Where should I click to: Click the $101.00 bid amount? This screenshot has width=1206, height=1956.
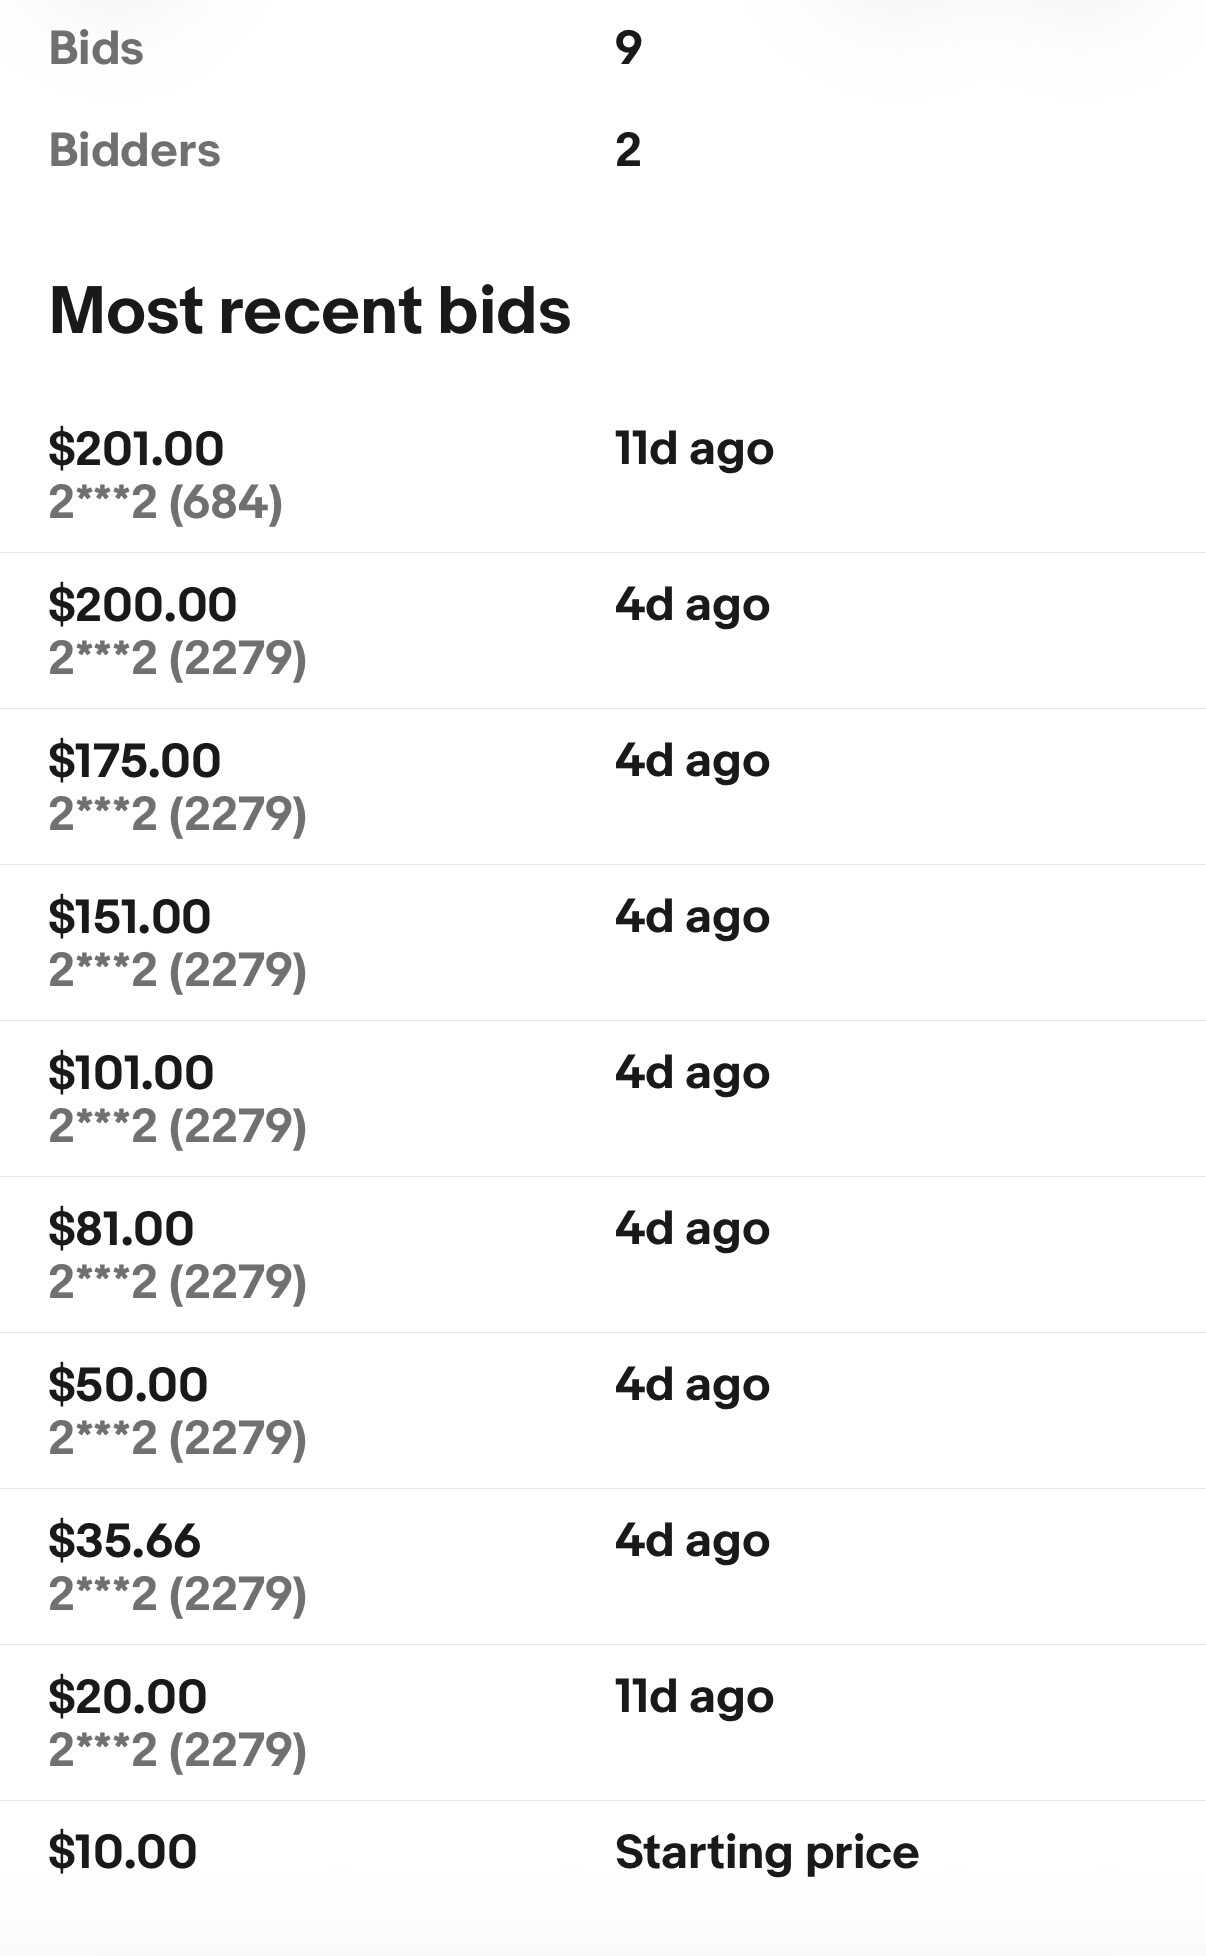pos(131,1072)
